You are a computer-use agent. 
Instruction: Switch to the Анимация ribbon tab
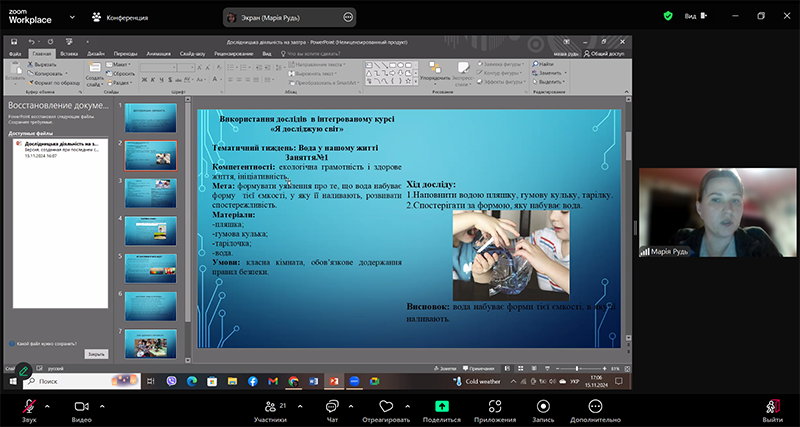pos(159,54)
